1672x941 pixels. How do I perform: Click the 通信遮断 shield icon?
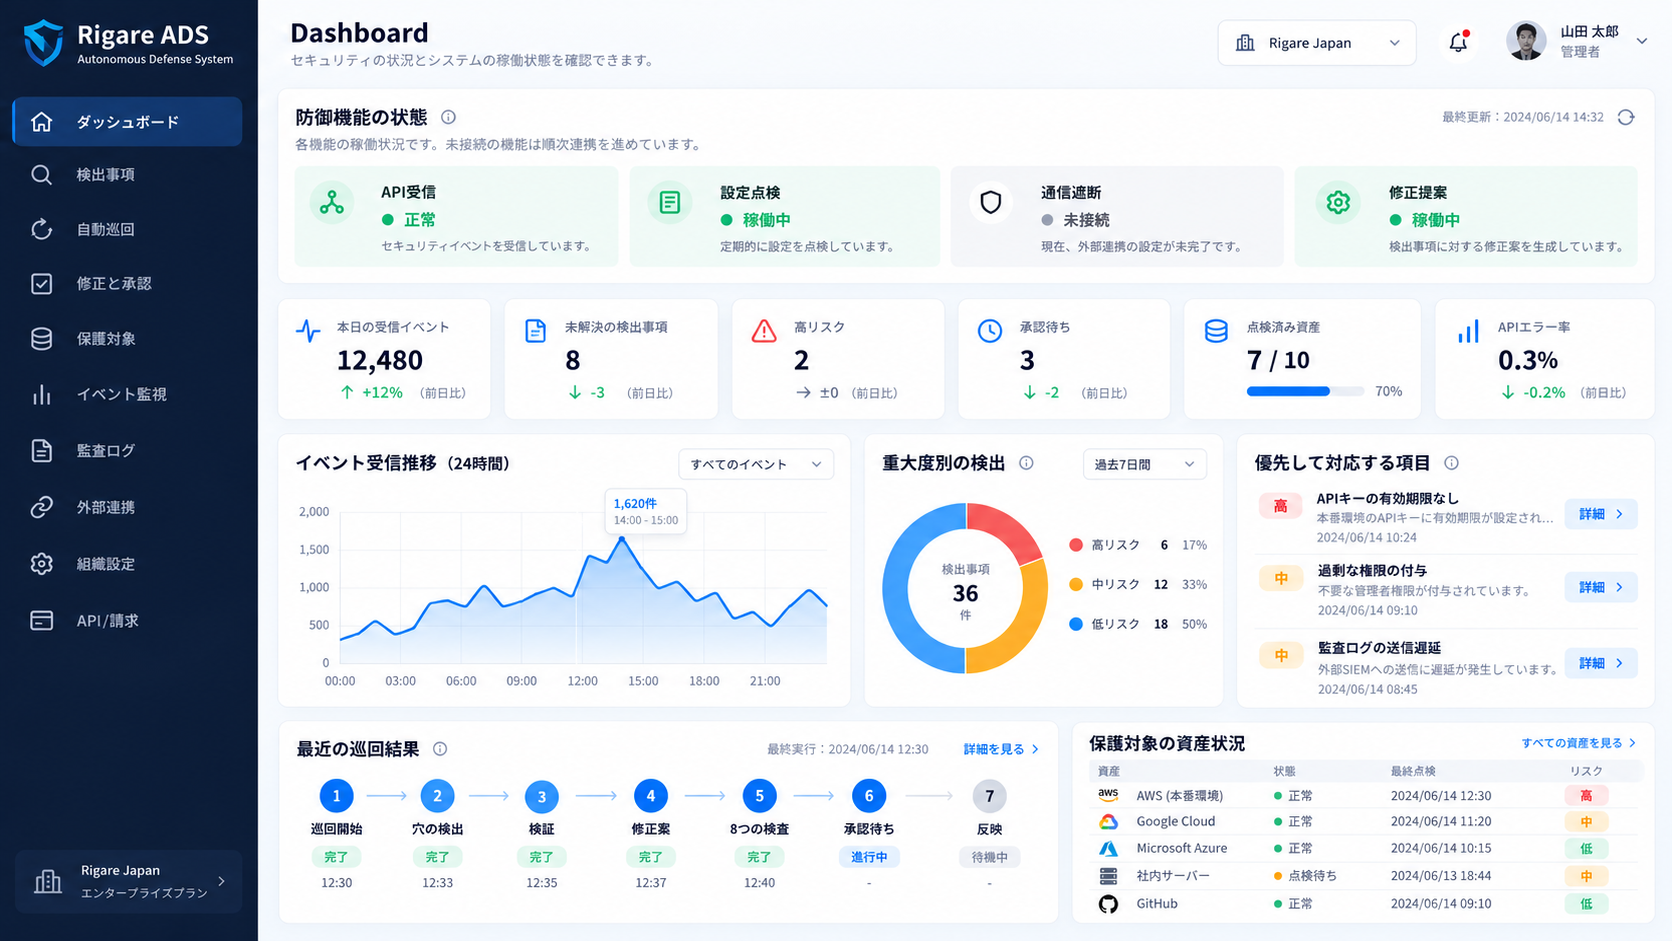991,203
